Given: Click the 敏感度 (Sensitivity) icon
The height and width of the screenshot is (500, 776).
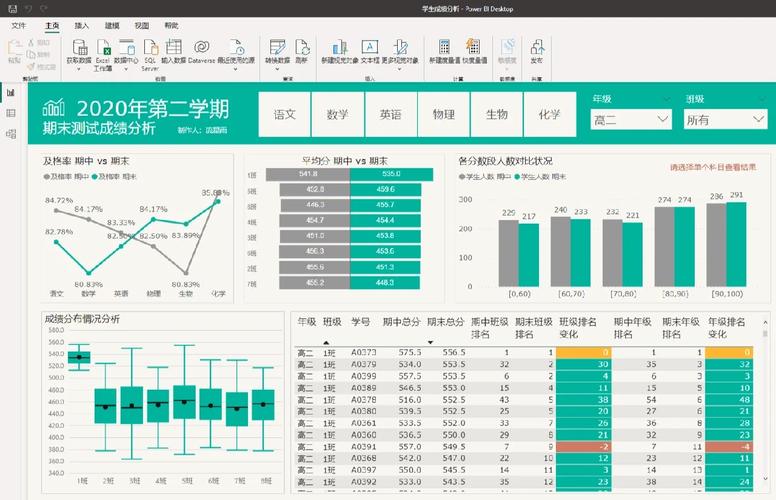Looking at the screenshot, I should pos(507,47).
